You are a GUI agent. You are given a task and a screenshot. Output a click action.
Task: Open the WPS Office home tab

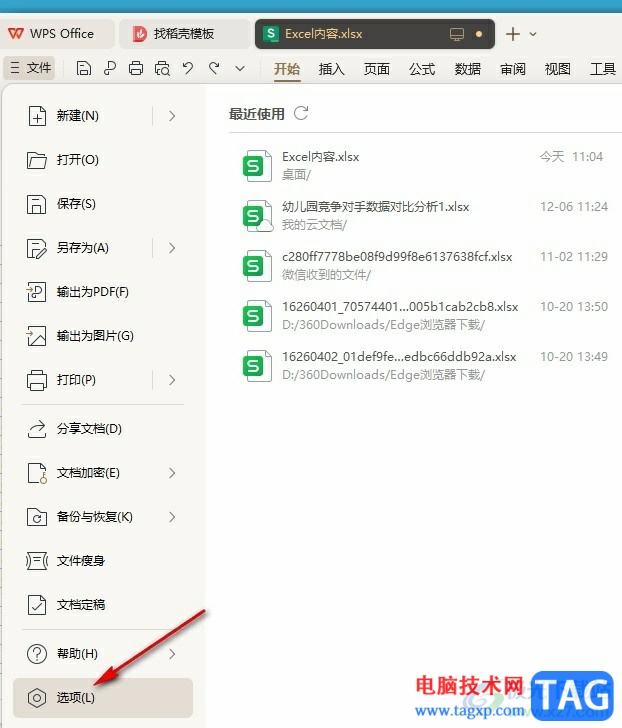[x=57, y=34]
